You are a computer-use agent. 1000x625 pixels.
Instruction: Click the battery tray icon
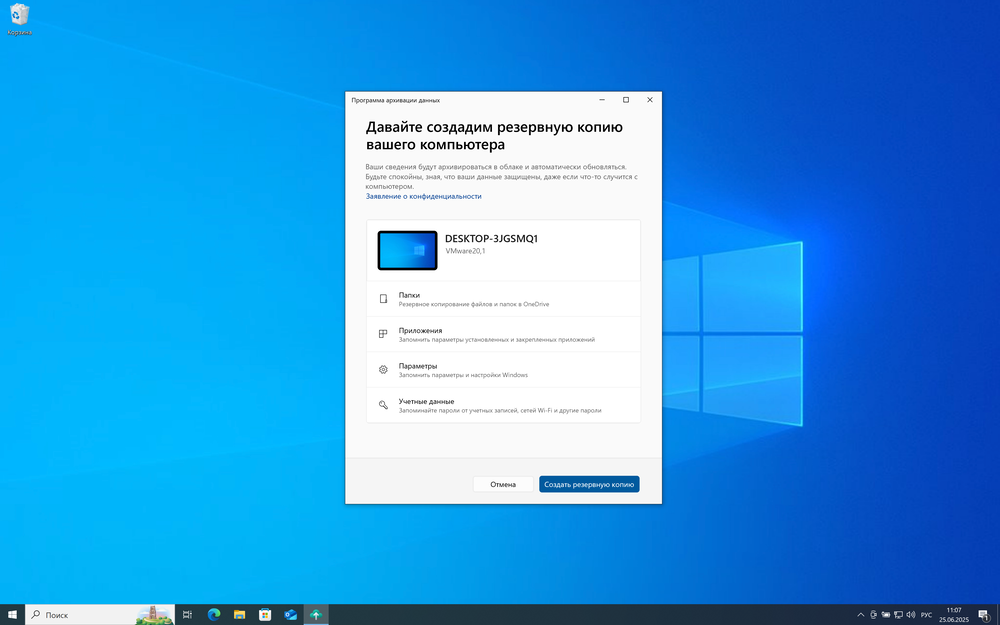[x=885, y=615]
